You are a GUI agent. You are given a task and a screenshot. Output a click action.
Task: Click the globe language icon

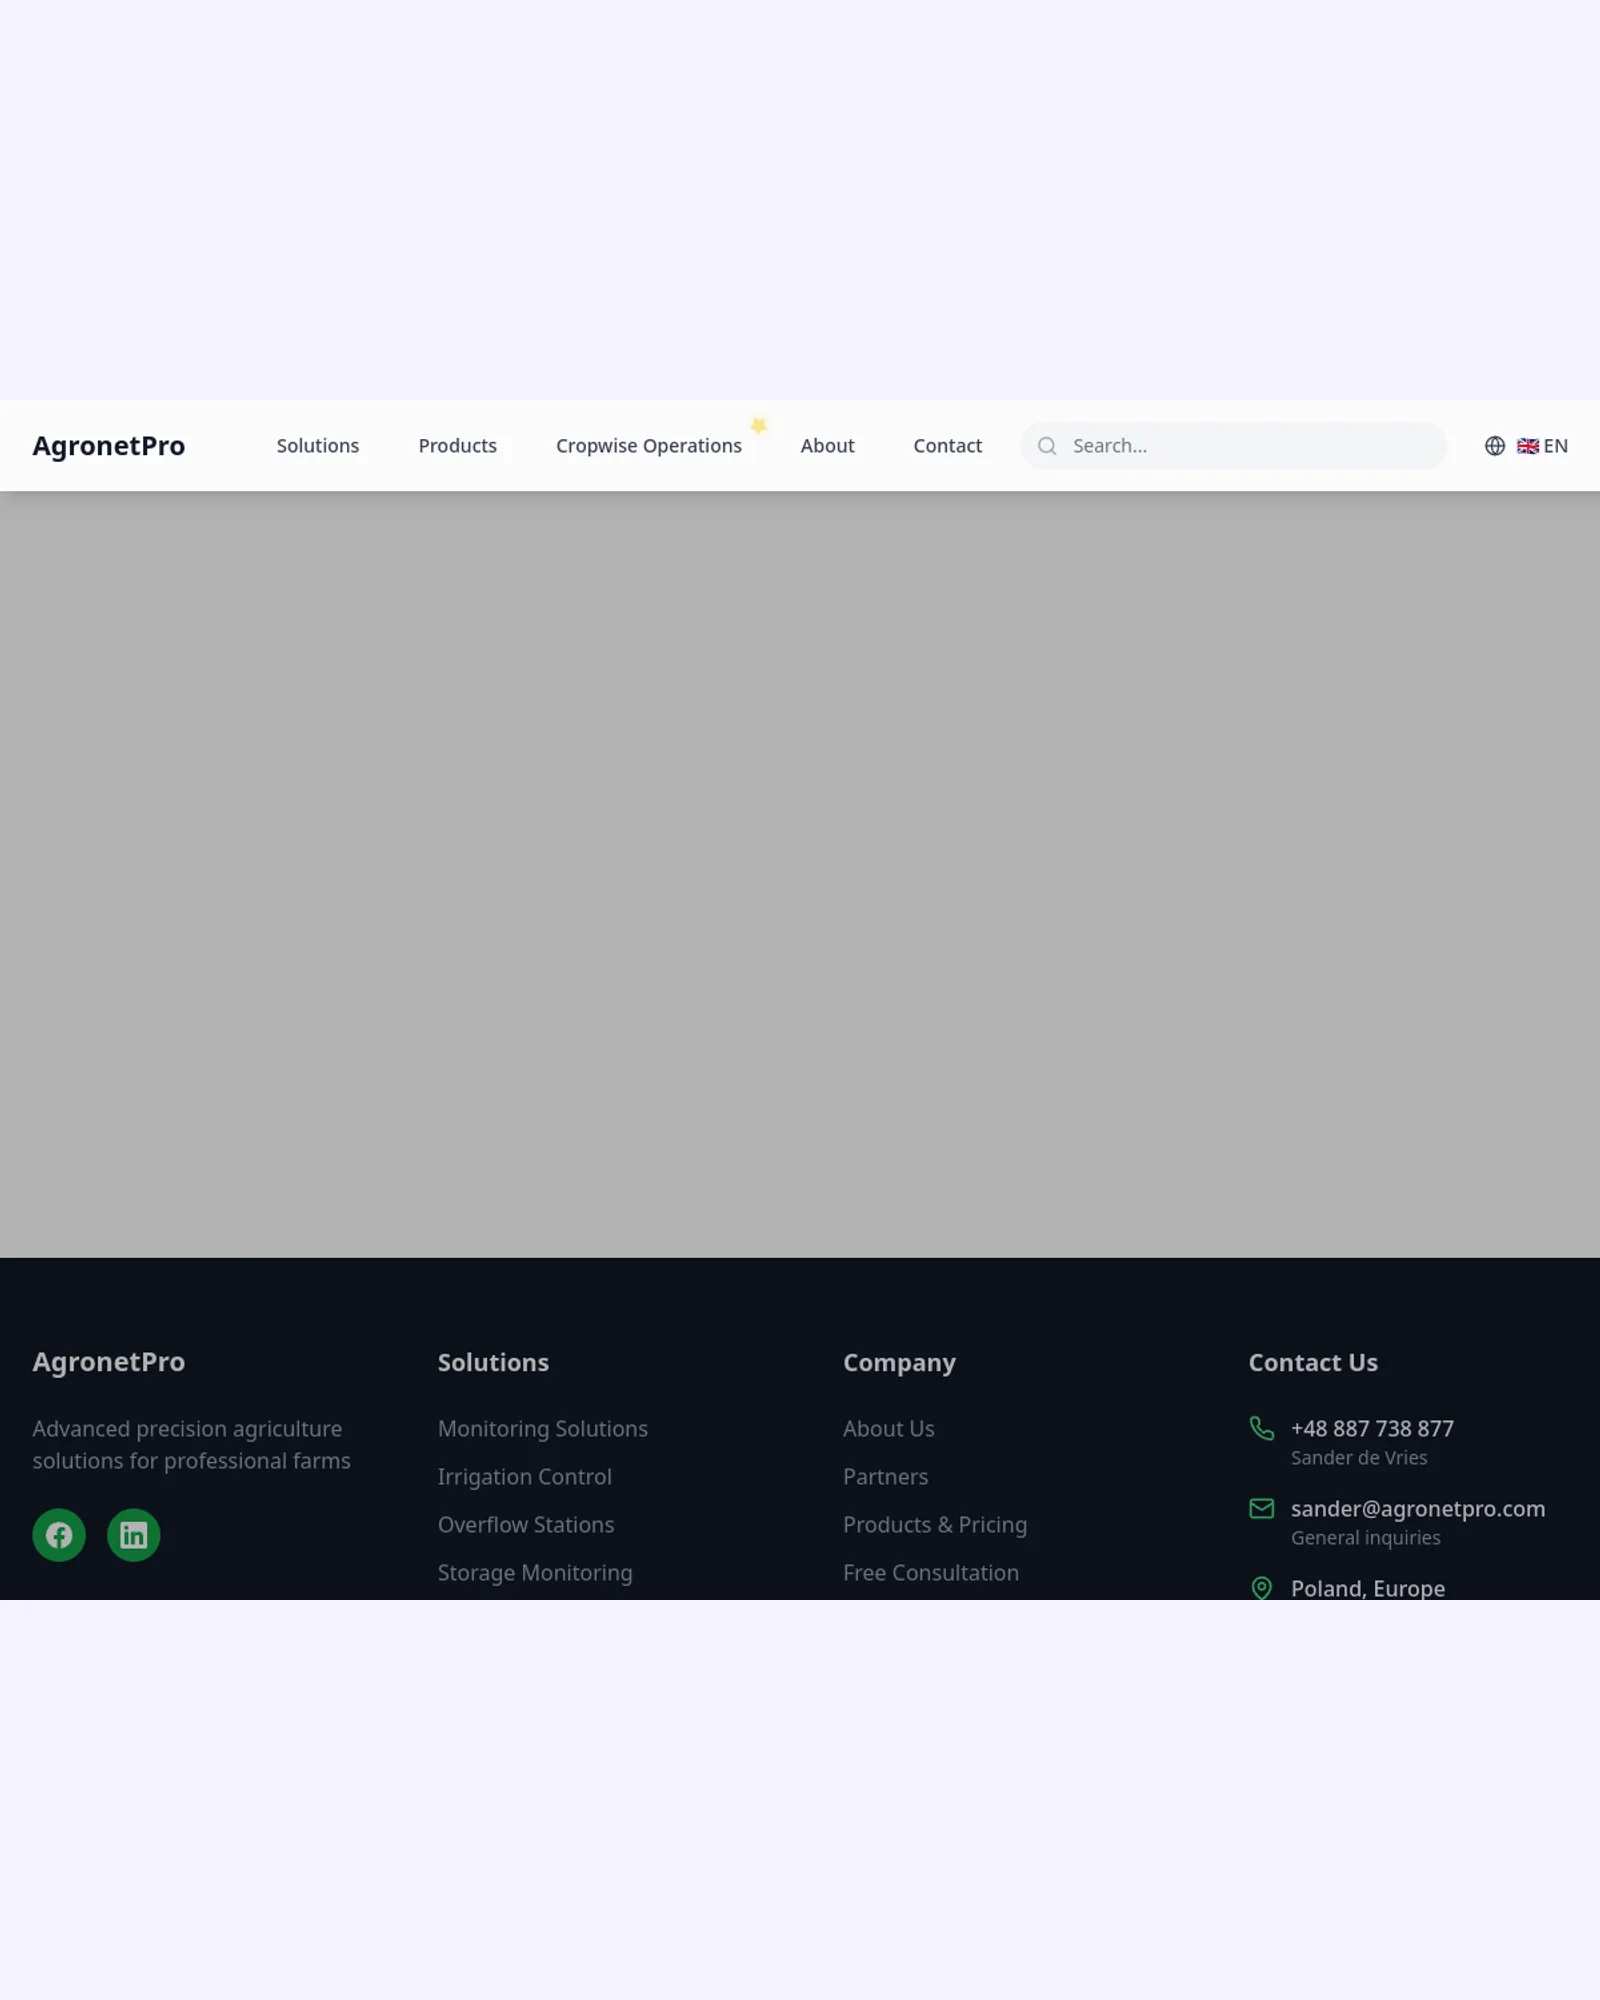[x=1495, y=446]
